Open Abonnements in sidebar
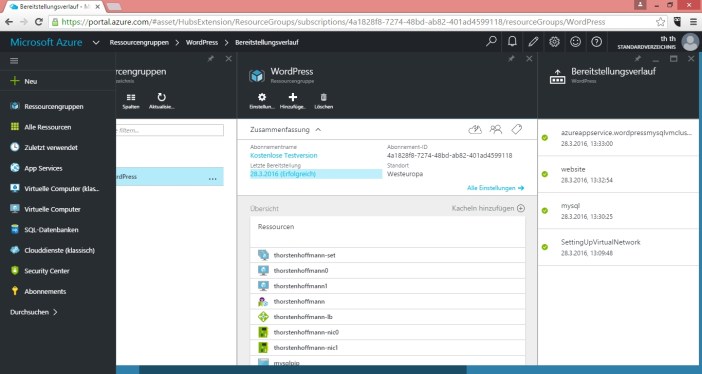The height and width of the screenshot is (374, 702). (57, 292)
